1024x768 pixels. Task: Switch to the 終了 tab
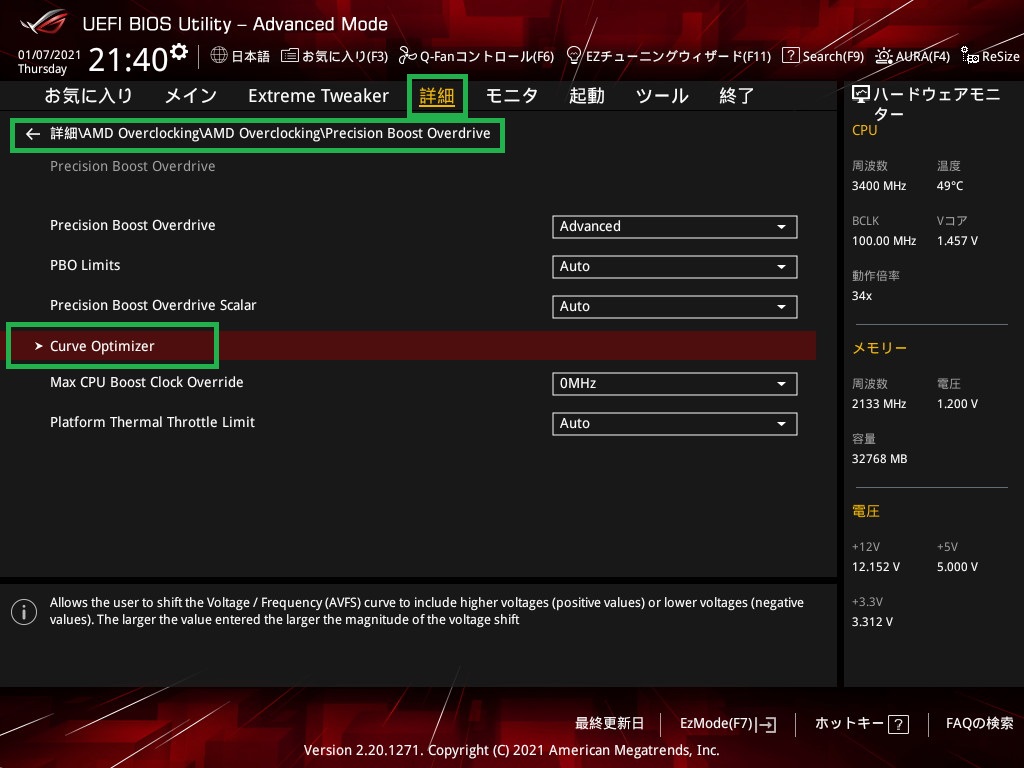737,96
